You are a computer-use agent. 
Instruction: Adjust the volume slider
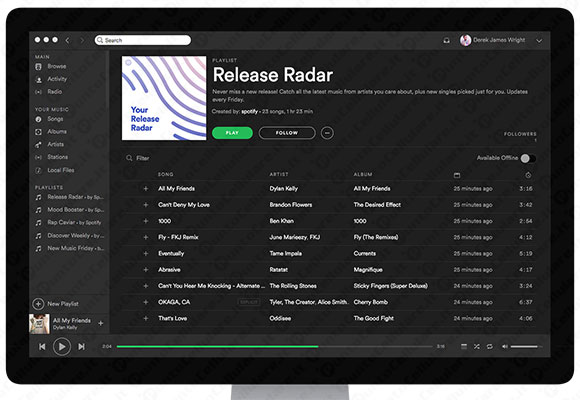click(x=526, y=347)
